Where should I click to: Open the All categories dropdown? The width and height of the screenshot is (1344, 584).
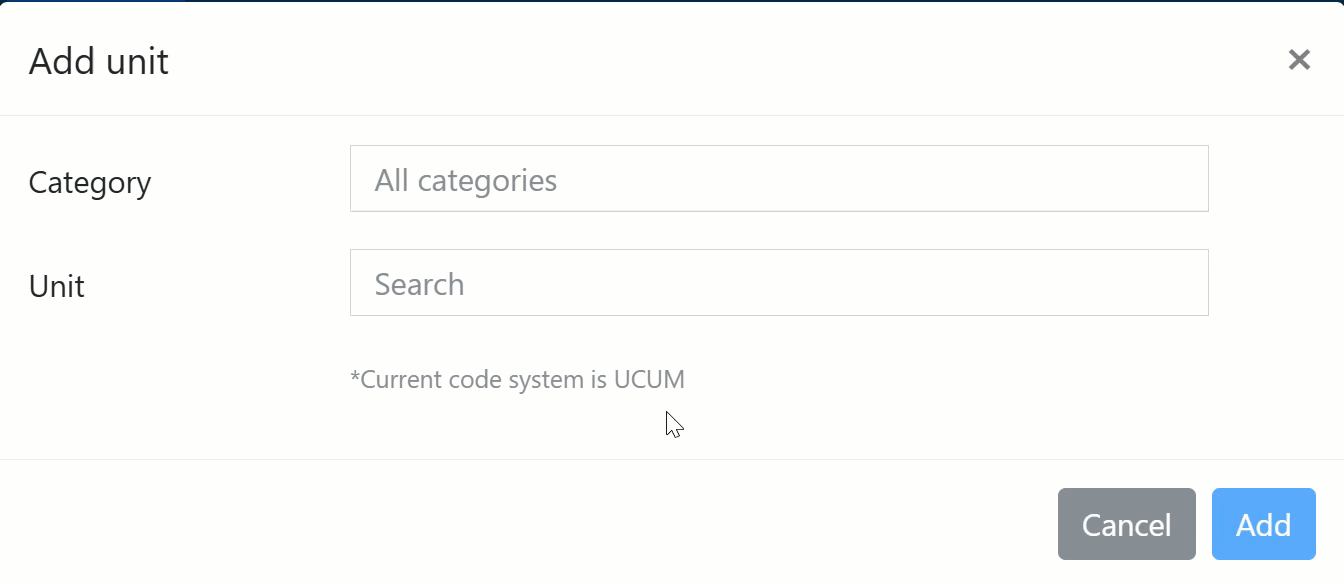[779, 179]
